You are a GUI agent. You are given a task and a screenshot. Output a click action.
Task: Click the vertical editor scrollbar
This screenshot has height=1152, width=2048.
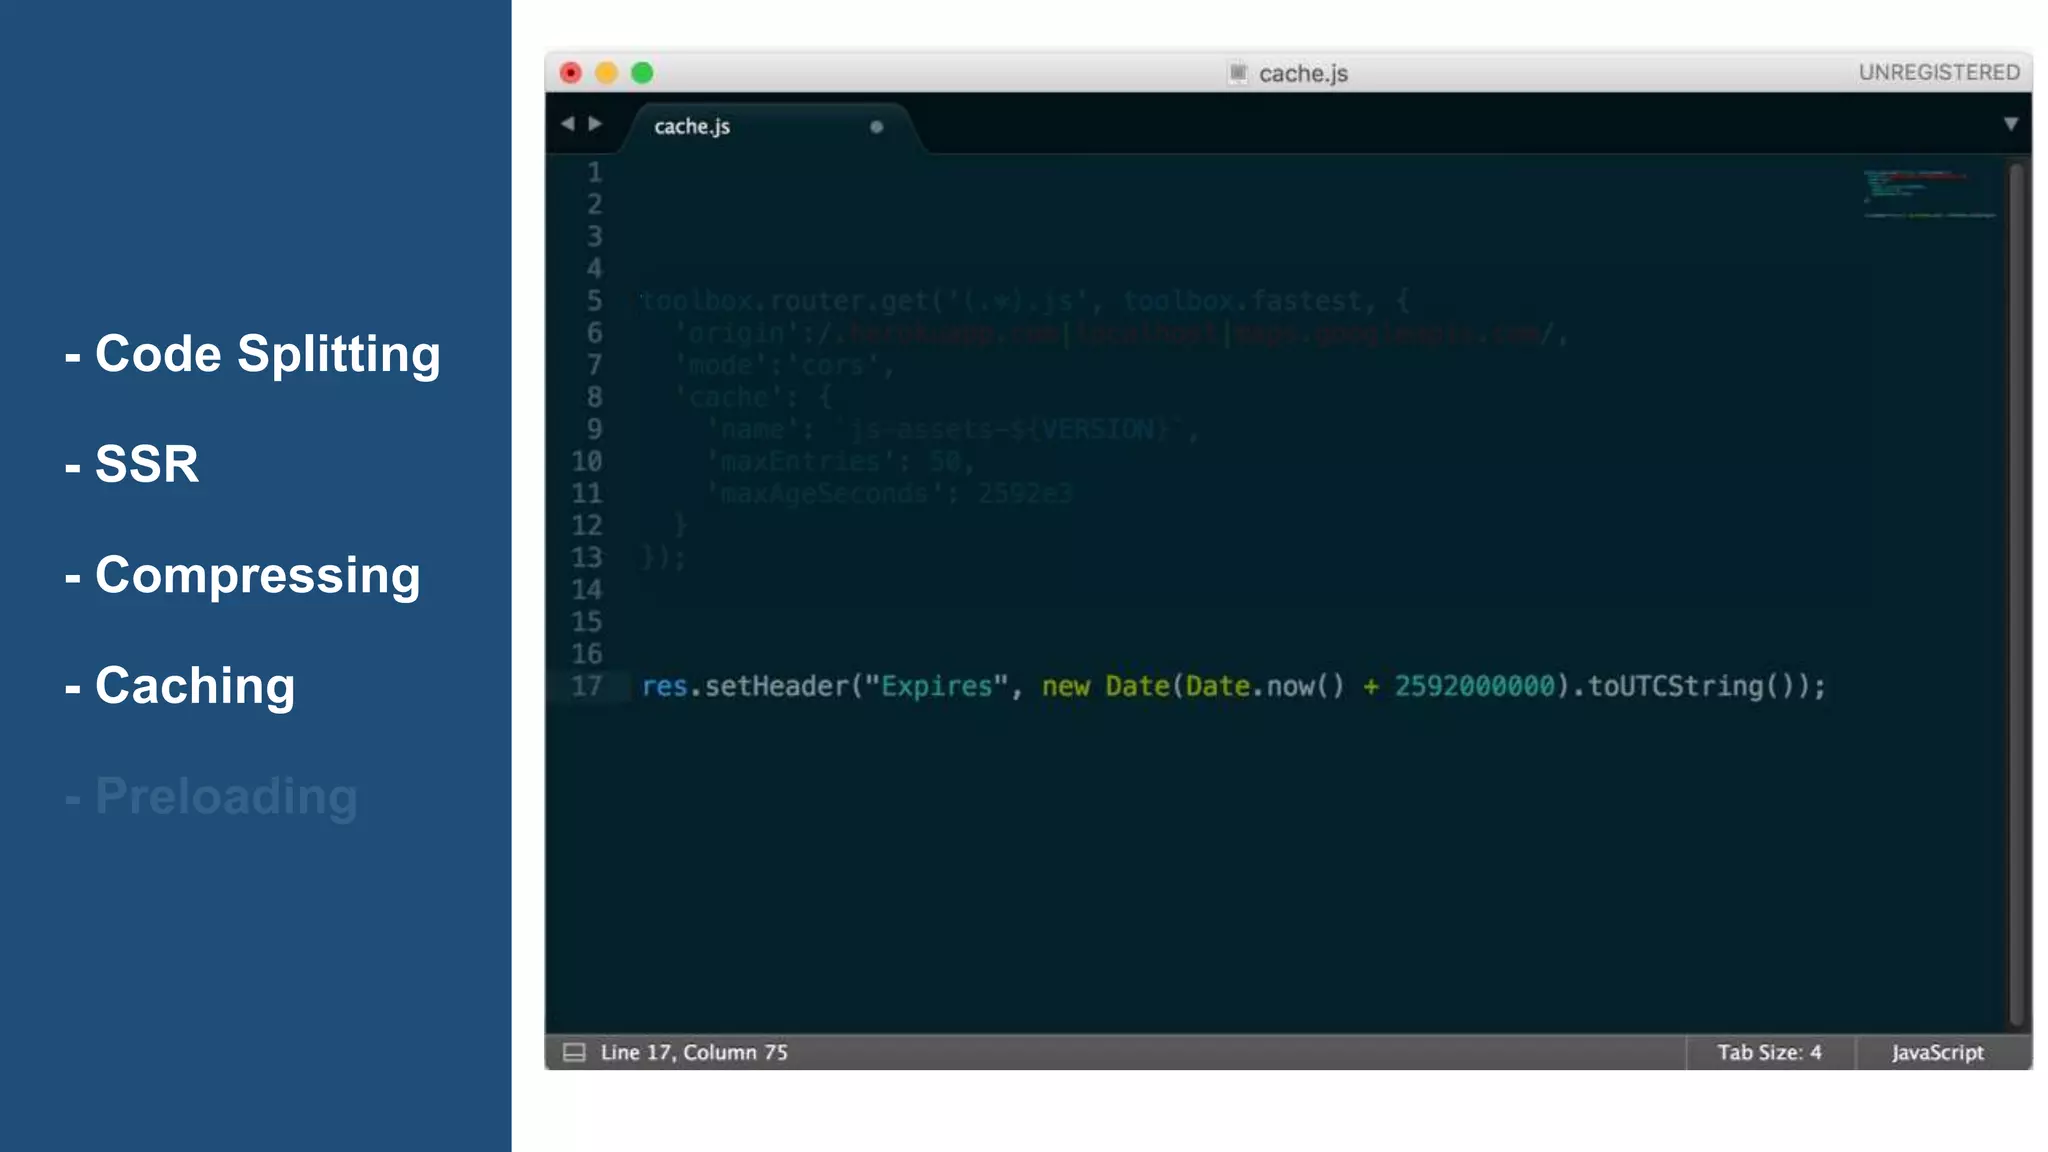[x=2016, y=596]
